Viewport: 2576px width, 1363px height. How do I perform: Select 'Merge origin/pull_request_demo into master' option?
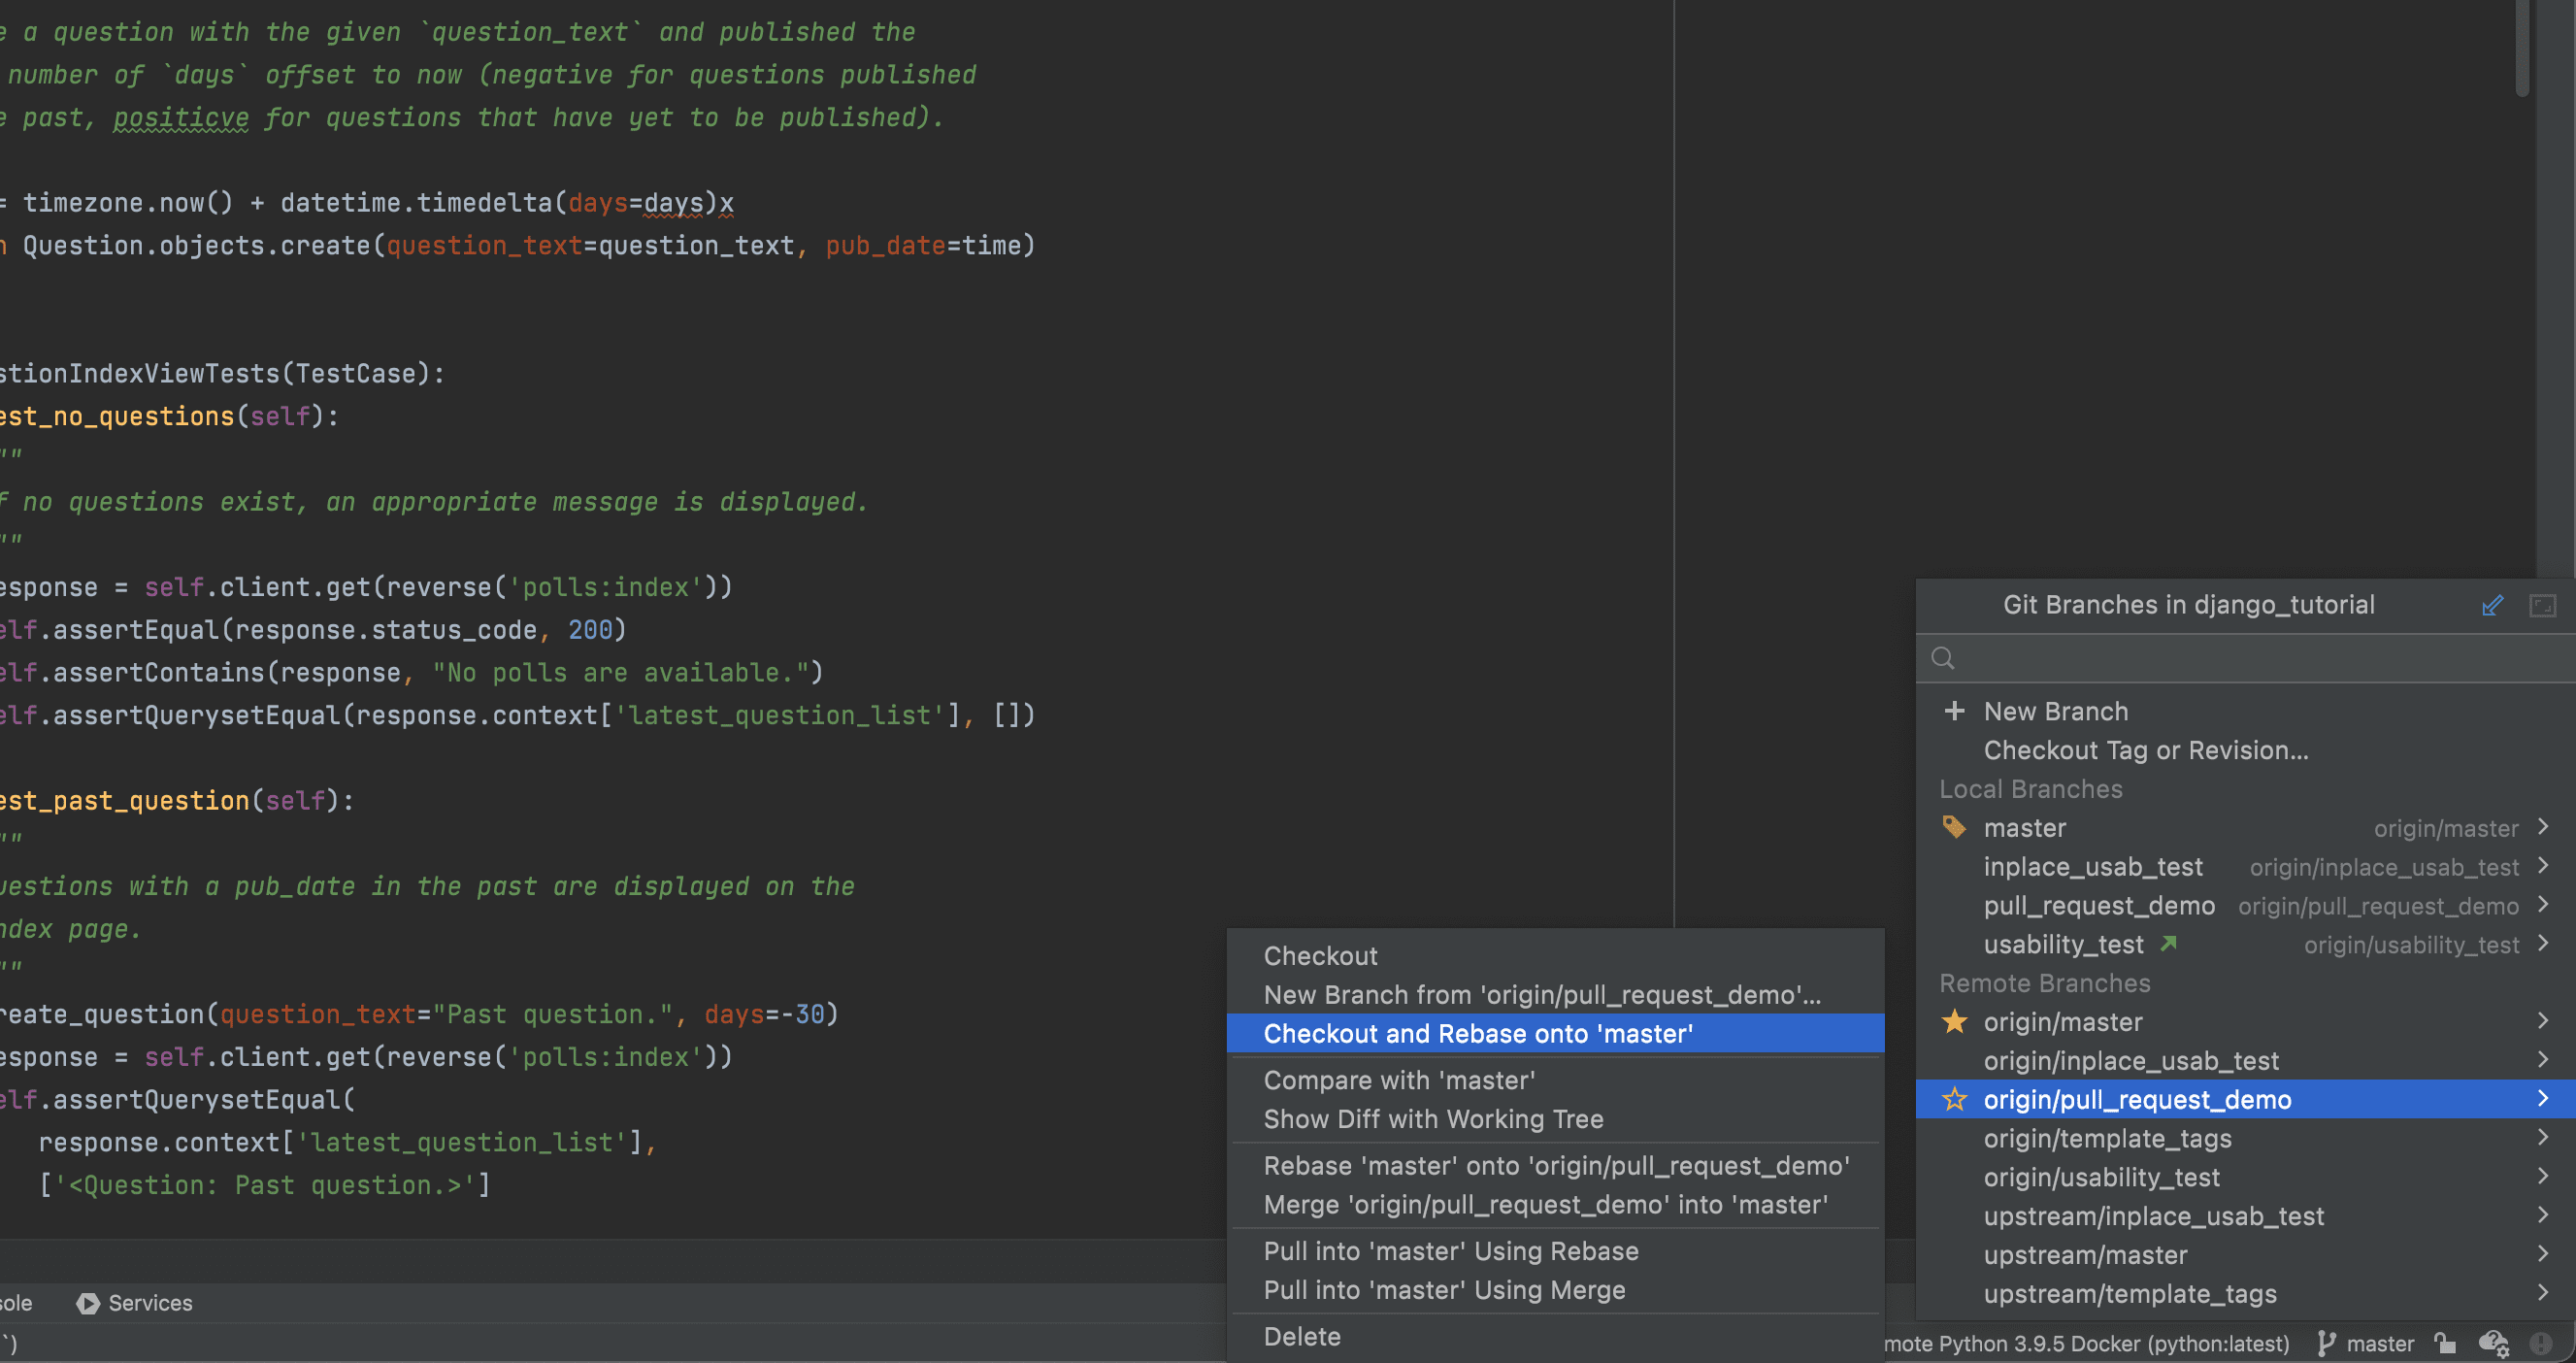coord(1545,1205)
